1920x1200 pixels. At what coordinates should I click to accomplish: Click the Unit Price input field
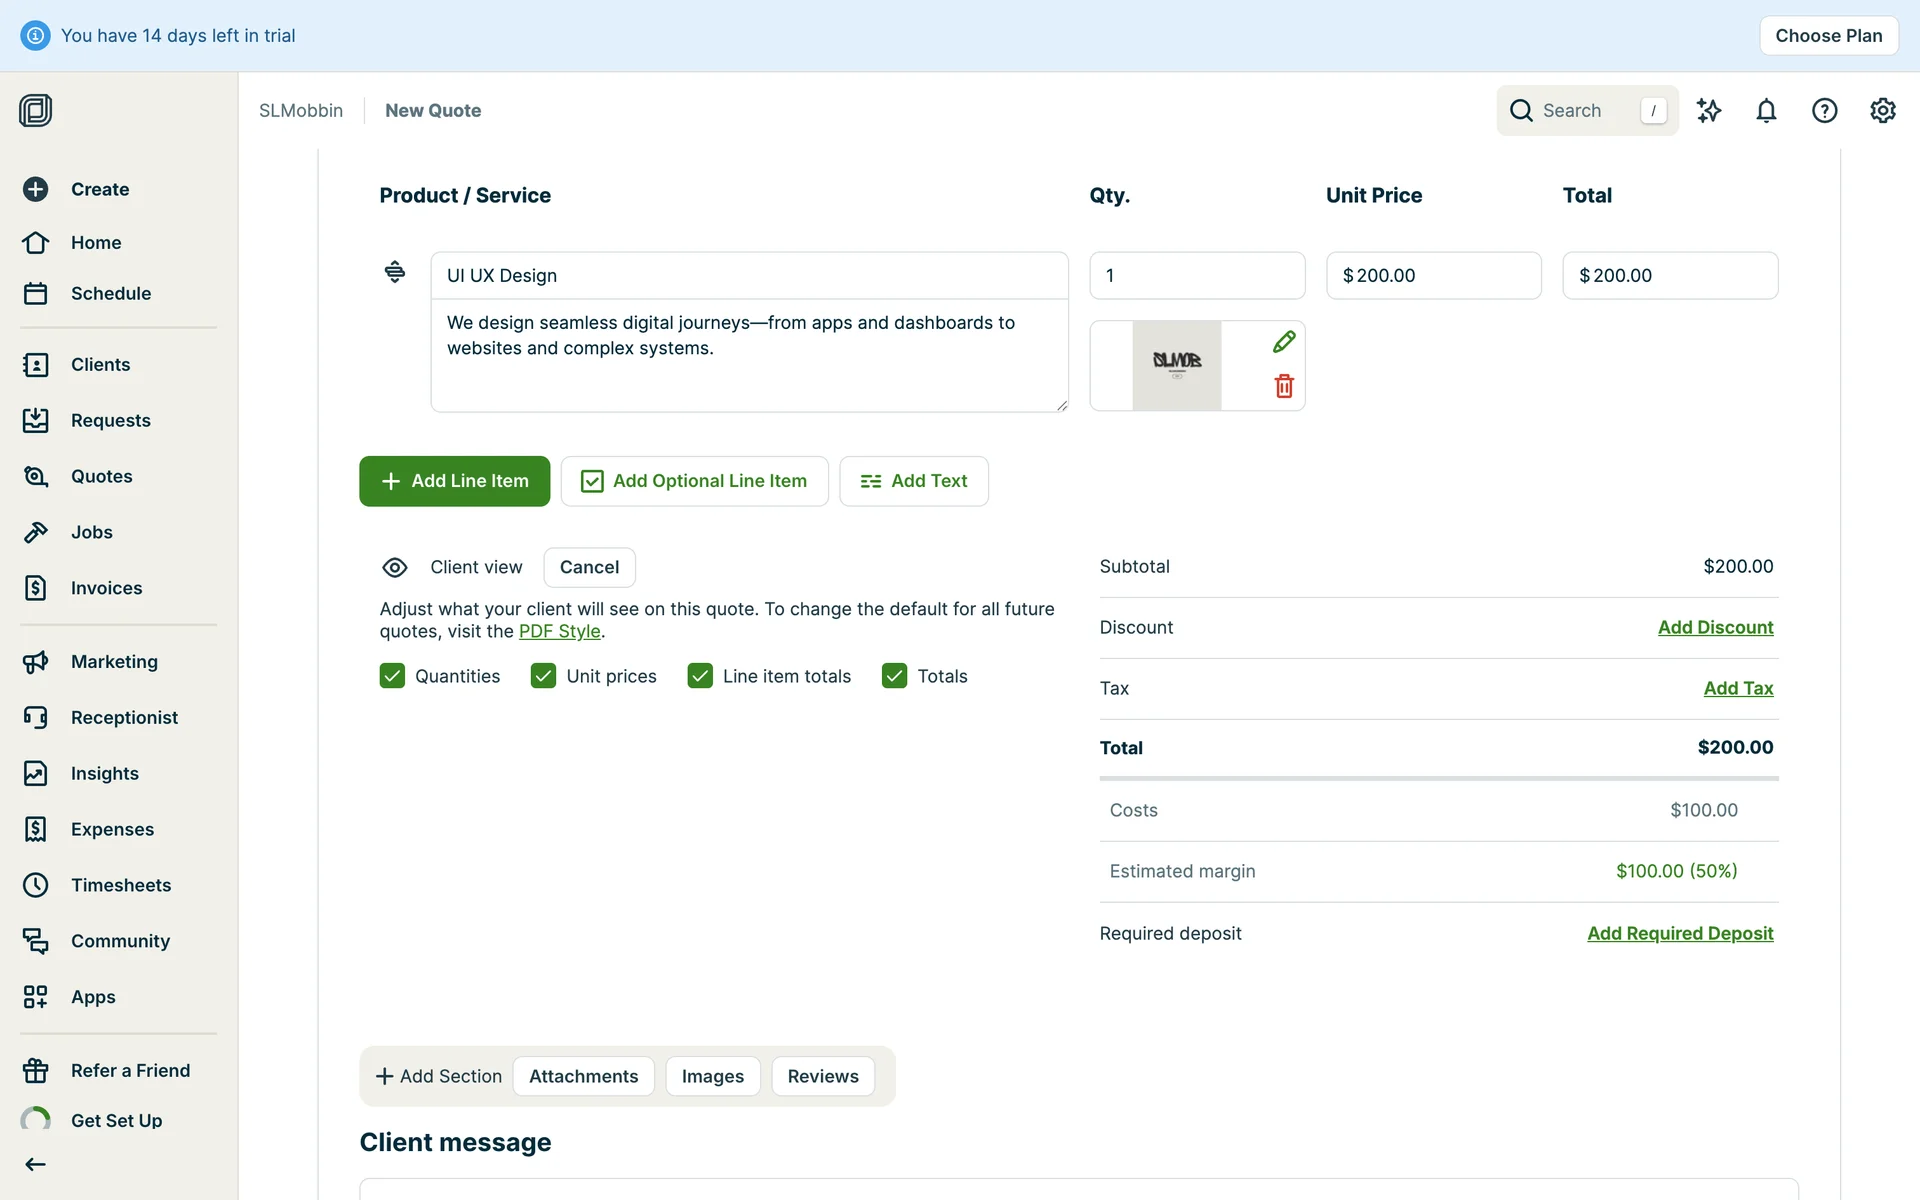click(x=1433, y=275)
